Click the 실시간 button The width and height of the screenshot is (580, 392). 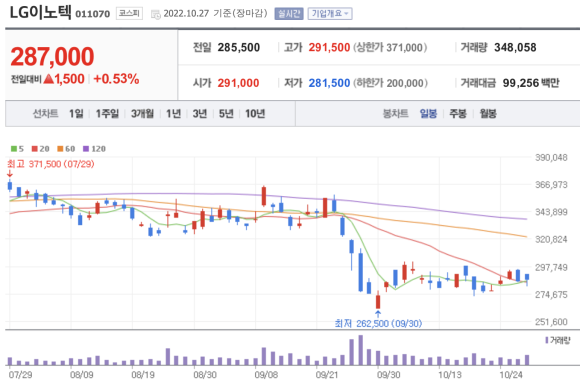click(289, 14)
